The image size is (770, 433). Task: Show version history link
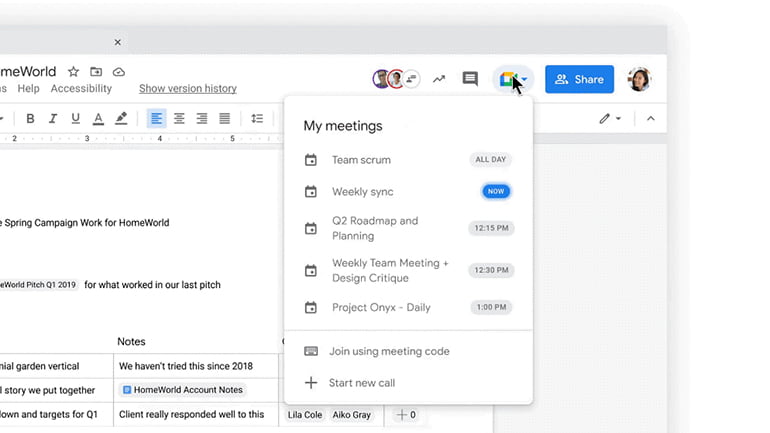coord(188,88)
